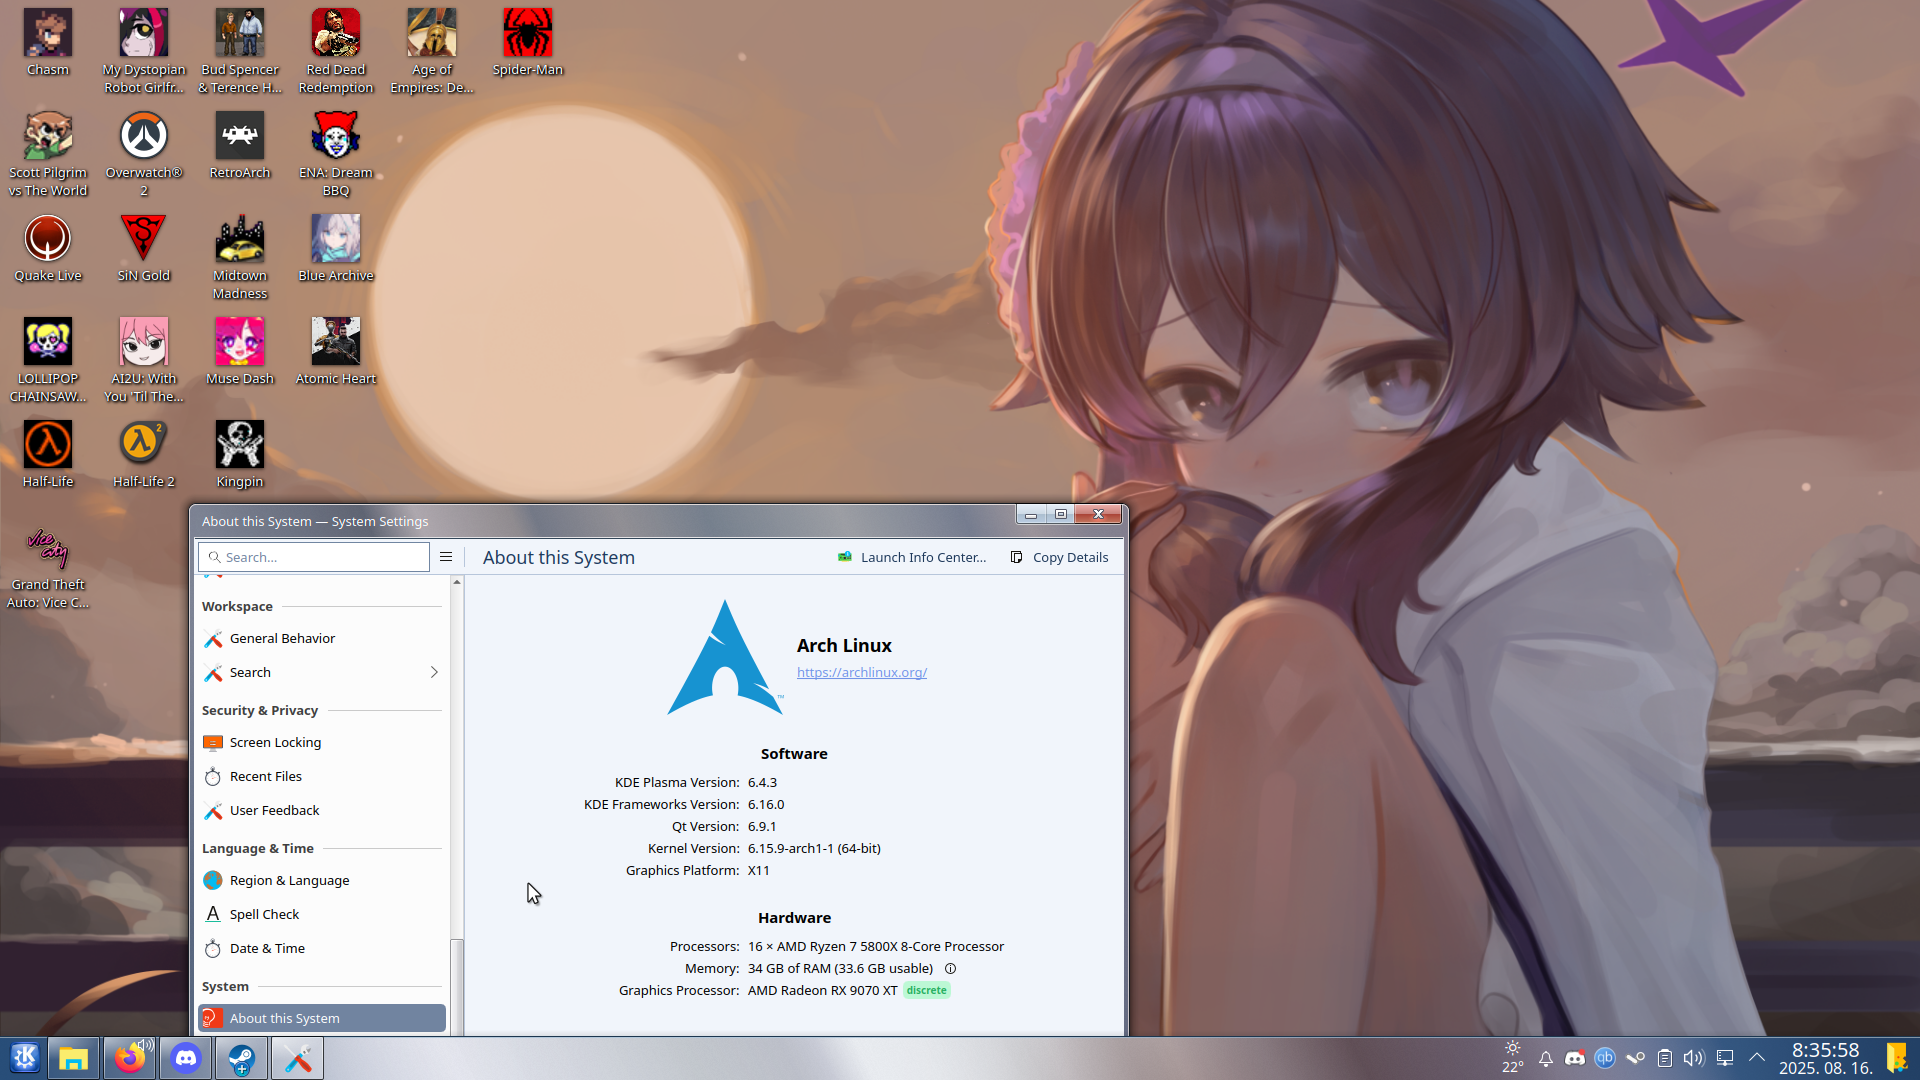Expand the Search settings submenu arrow
This screenshot has width=1920, height=1080.
(434, 673)
